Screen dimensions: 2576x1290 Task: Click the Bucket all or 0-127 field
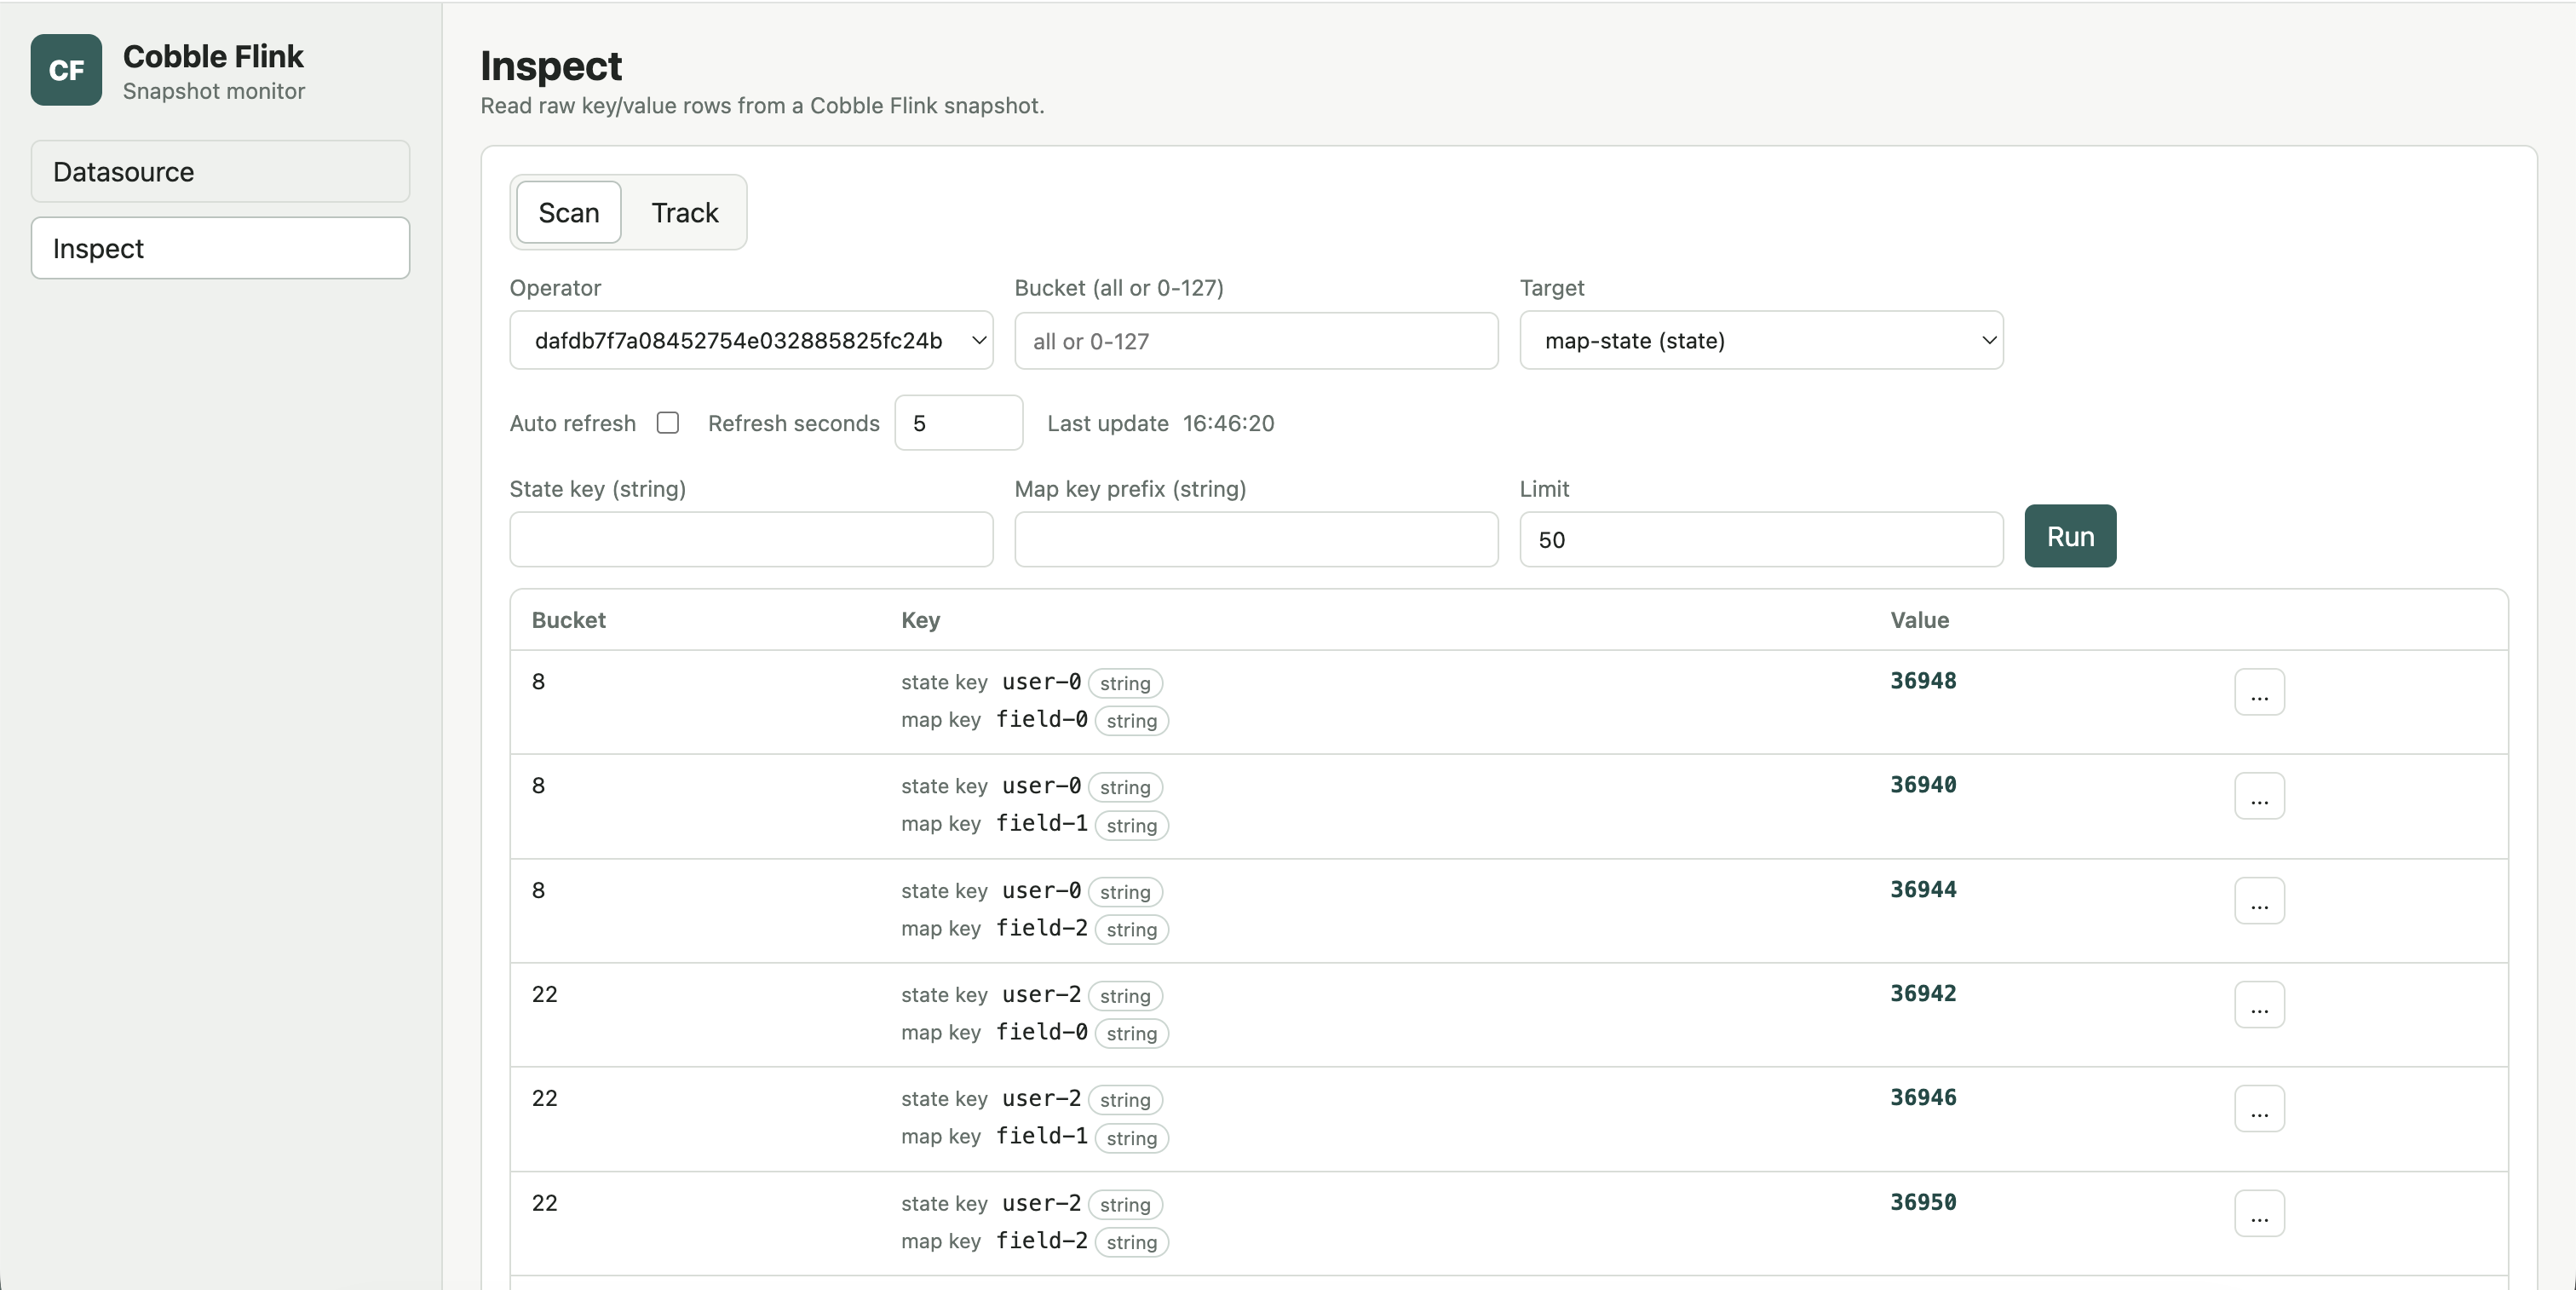1256,341
